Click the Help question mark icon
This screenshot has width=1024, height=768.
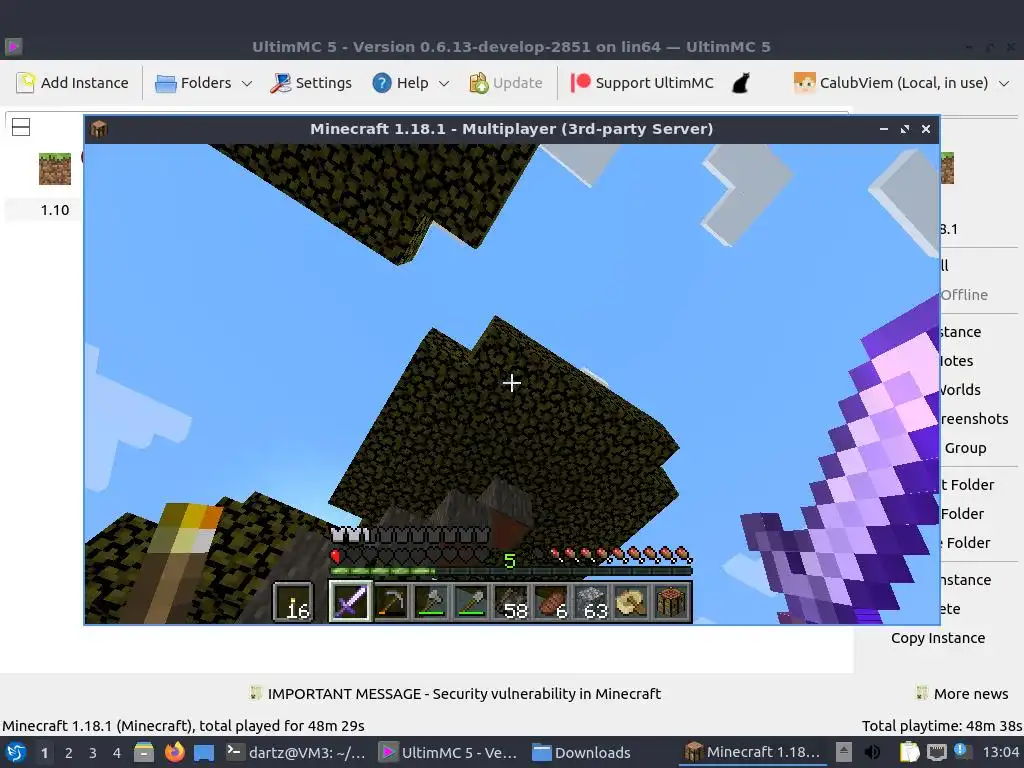382,83
